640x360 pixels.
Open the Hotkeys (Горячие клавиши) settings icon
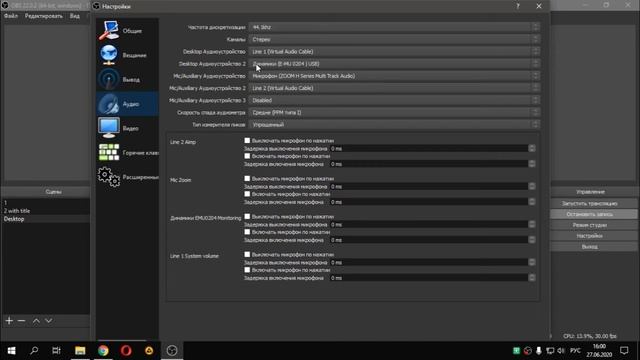point(109,152)
